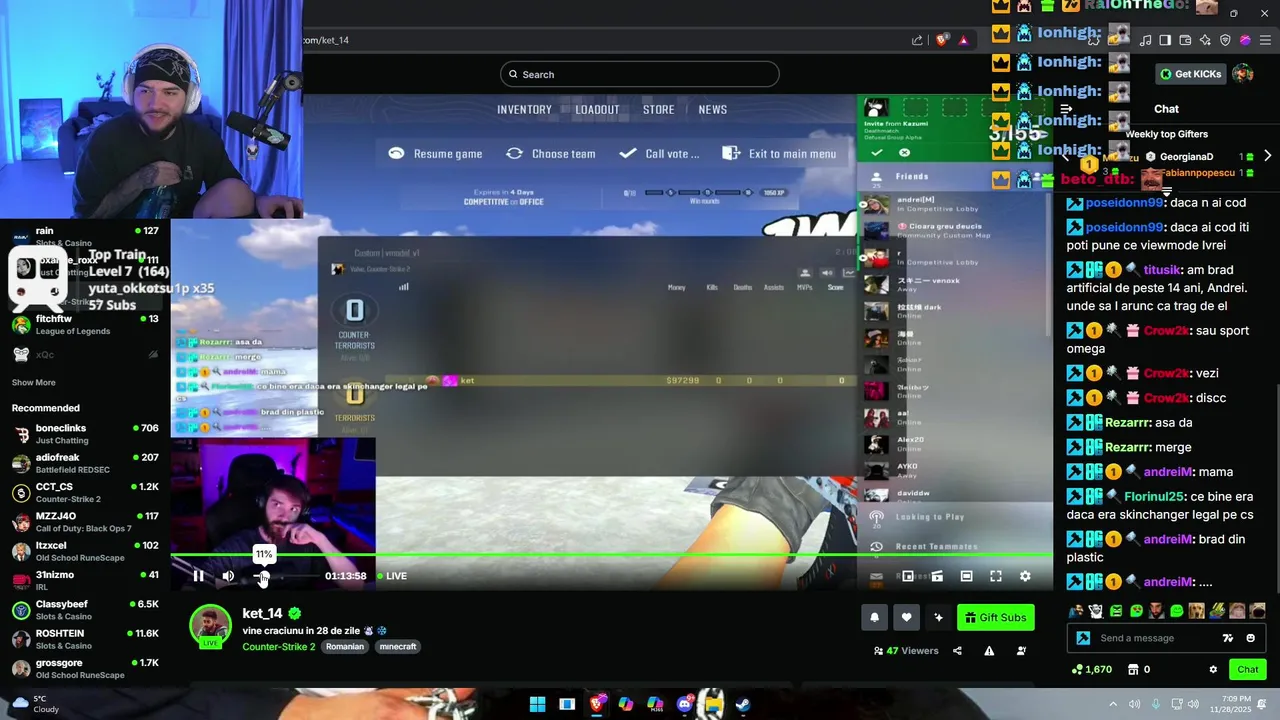This screenshot has height=720, width=1280.
Task: Open ket_14 channel avatar
Action: pos(210,626)
